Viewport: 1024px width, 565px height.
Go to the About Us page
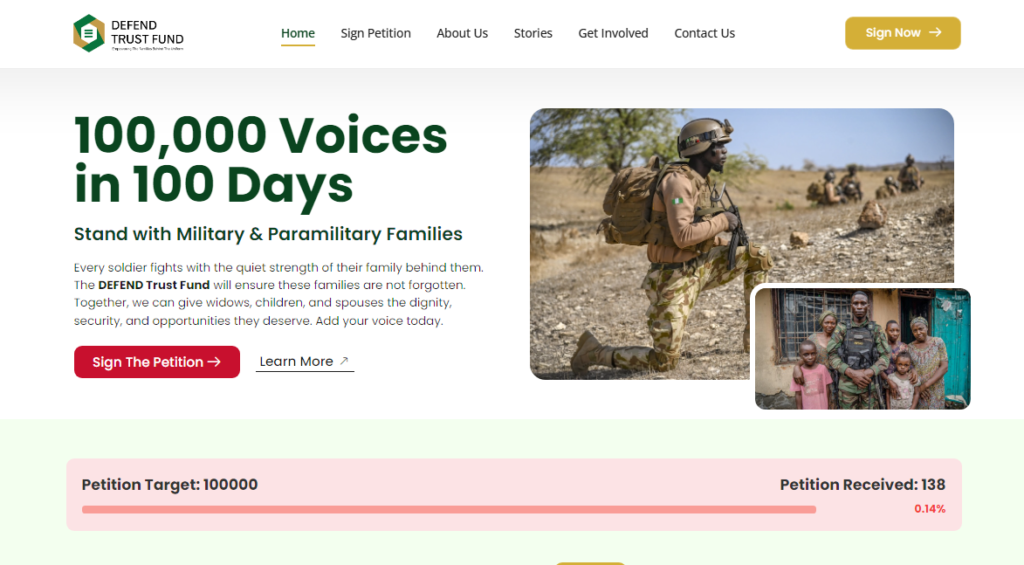point(462,33)
